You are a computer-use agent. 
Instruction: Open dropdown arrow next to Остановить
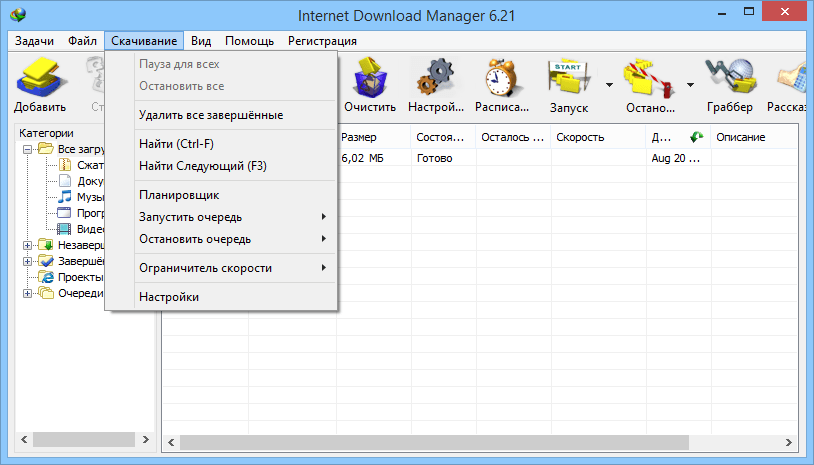[x=690, y=84]
